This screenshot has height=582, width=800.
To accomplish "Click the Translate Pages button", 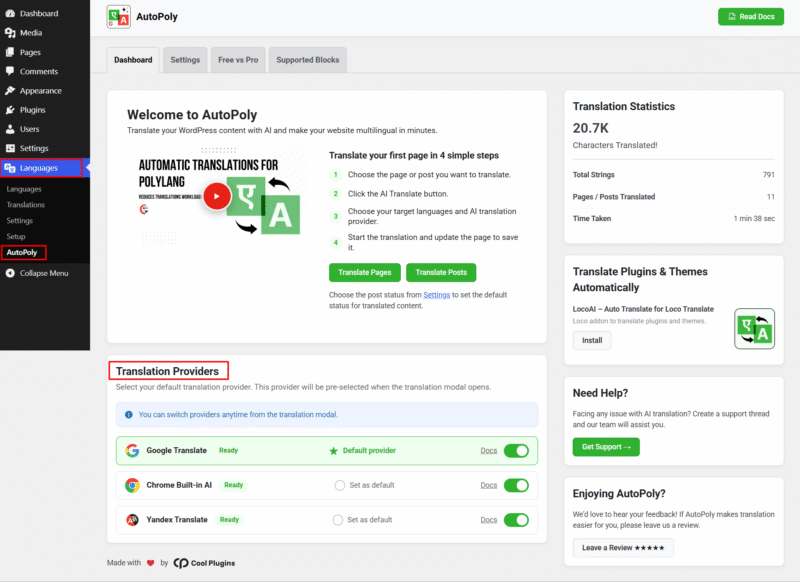I will [x=365, y=272].
